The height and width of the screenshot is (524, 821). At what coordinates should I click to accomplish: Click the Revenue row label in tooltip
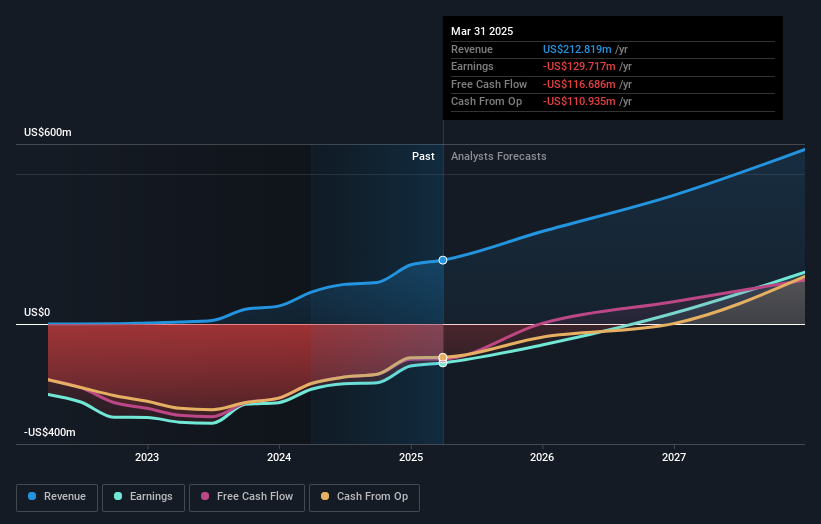pyautogui.click(x=472, y=49)
